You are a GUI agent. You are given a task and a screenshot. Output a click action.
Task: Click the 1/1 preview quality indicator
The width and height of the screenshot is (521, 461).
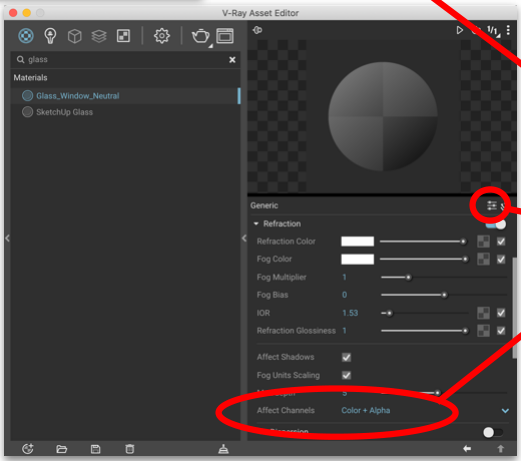493,31
